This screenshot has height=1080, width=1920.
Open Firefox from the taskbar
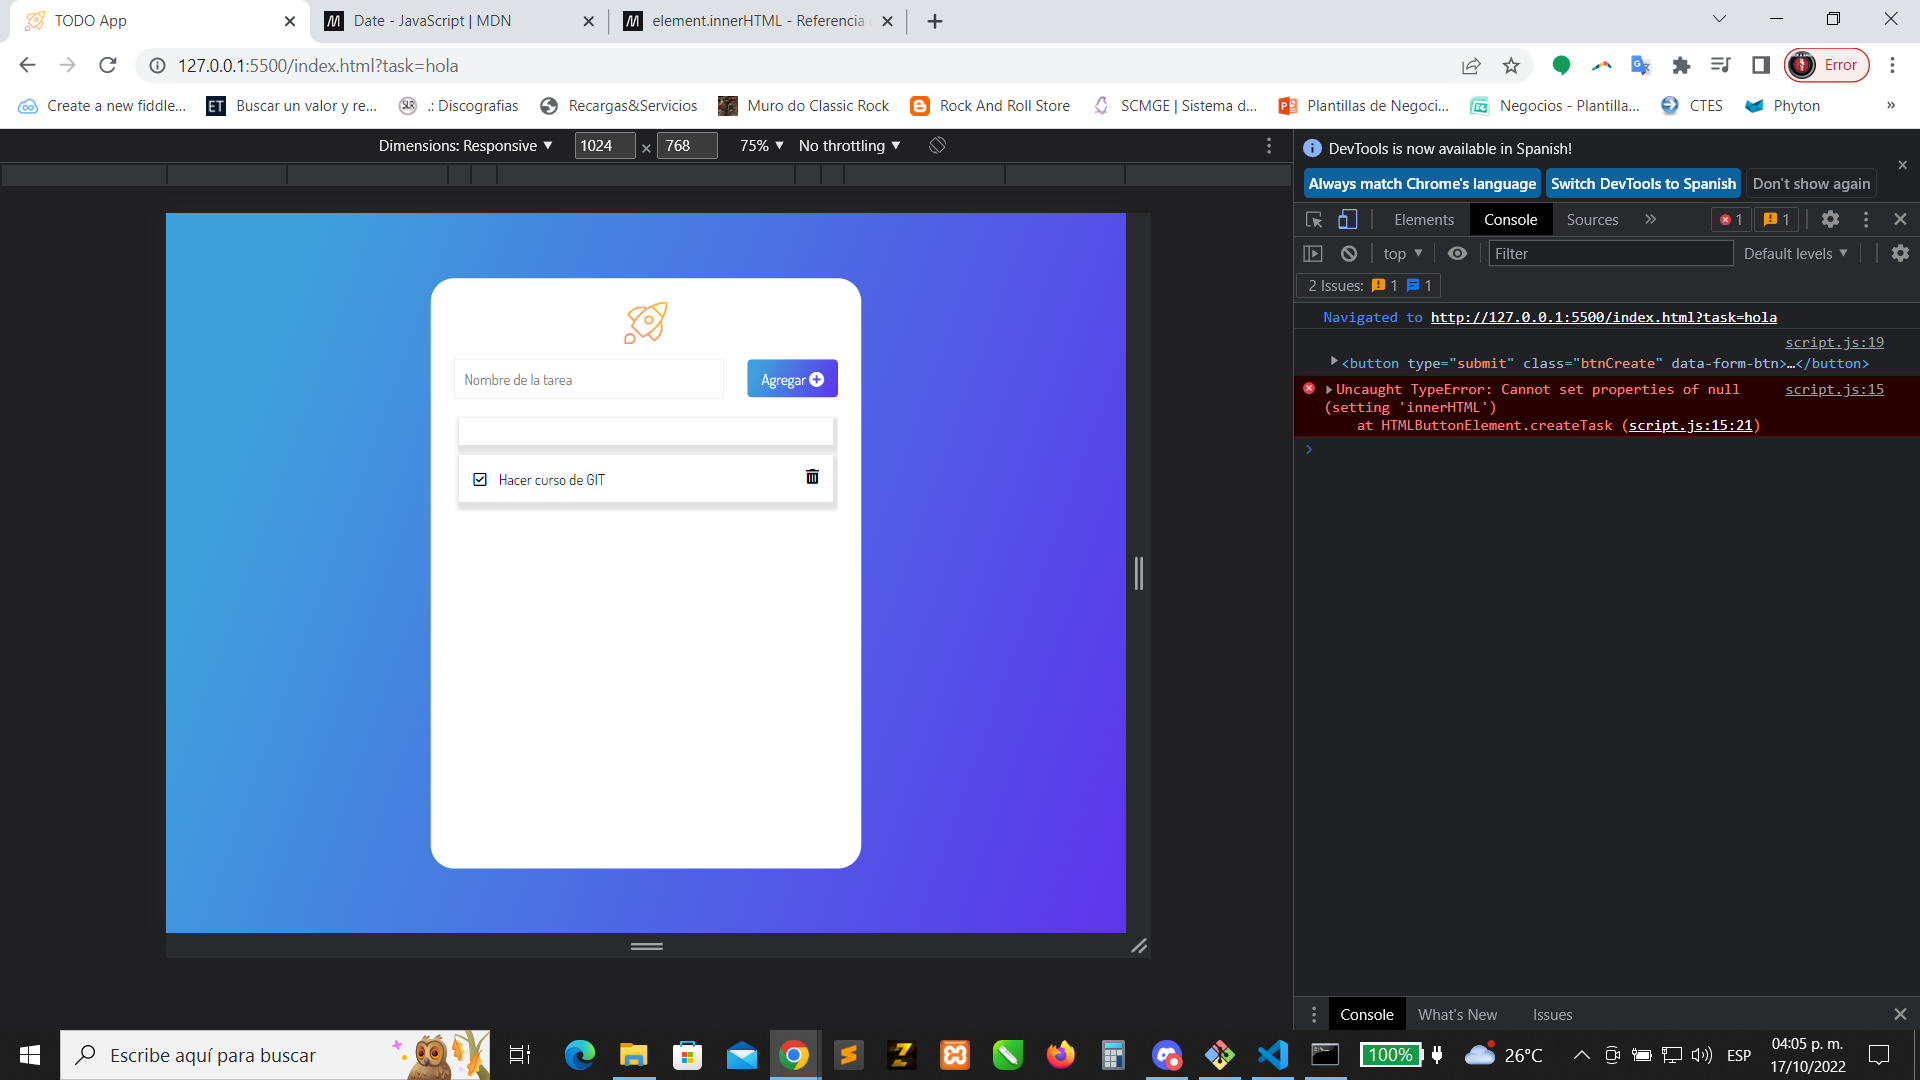click(1060, 1055)
